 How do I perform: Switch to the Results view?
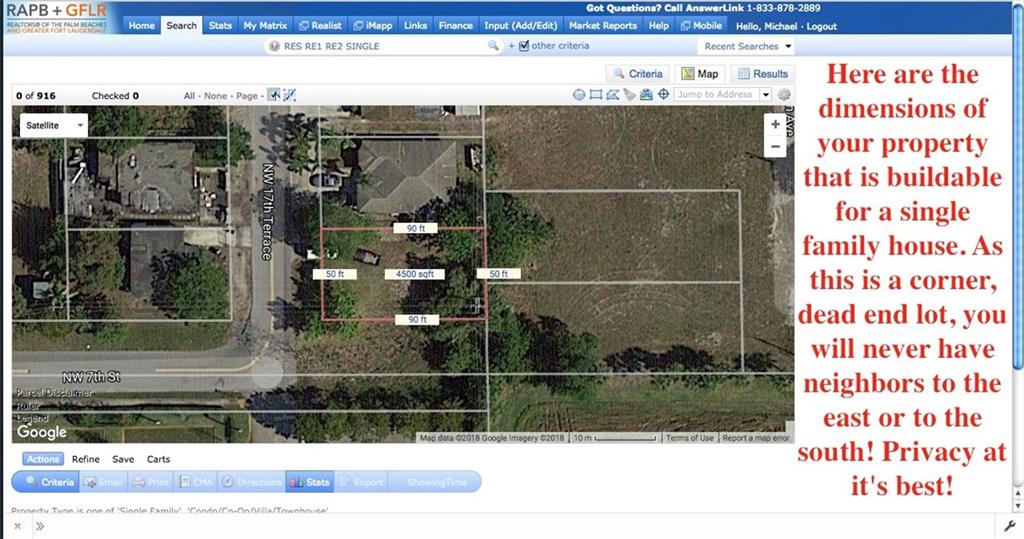click(x=762, y=74)
